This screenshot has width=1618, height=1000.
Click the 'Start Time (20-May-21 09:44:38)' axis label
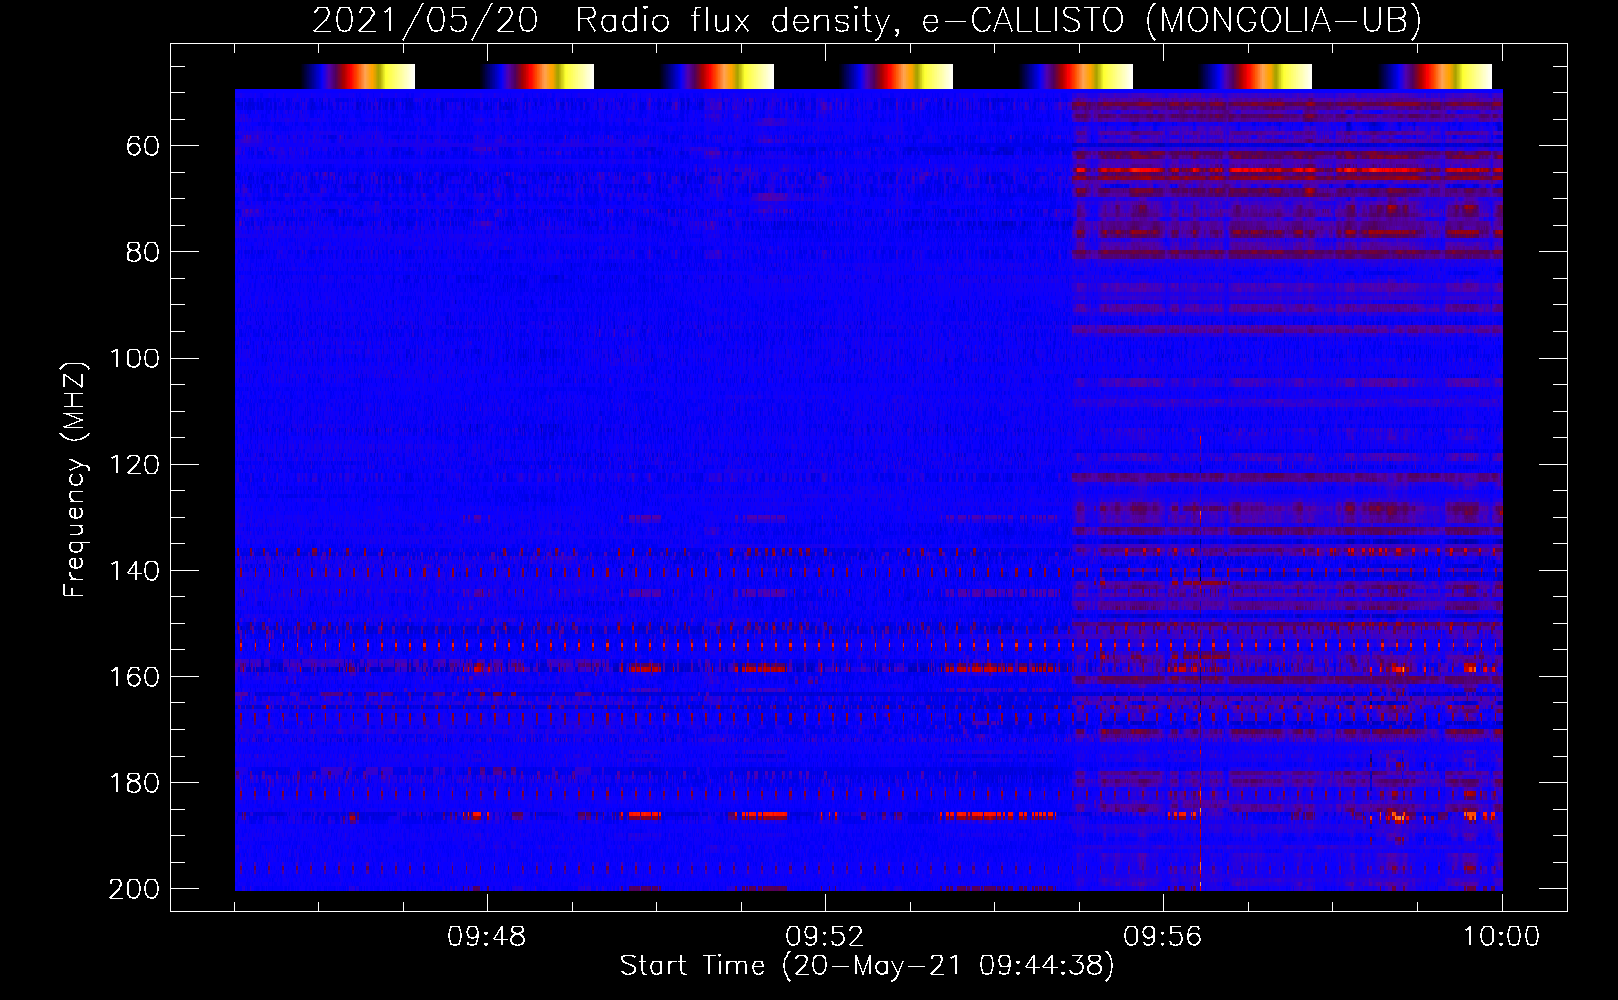867,966
